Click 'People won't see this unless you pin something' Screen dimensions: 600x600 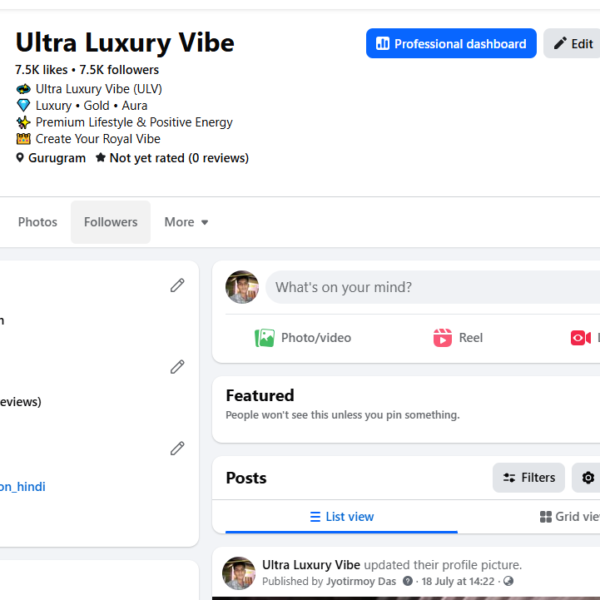point(342,415)
